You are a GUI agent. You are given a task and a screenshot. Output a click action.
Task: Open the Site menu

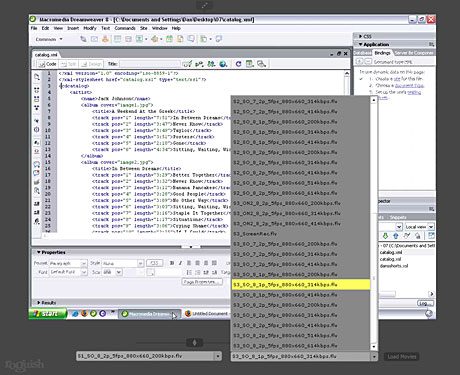[x=144, y=28]
